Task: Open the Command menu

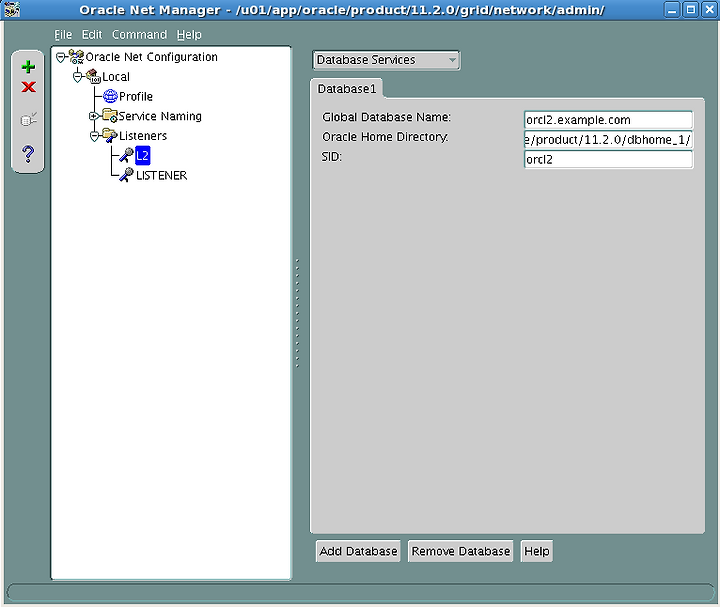Action: tap(139, 34)
